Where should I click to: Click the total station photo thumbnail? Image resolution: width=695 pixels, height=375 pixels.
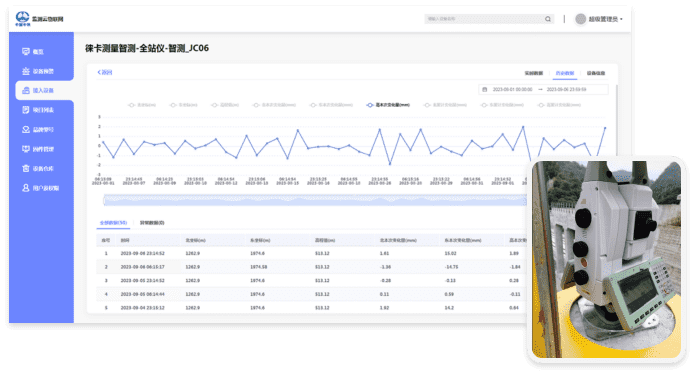click(x=606, y=259)
